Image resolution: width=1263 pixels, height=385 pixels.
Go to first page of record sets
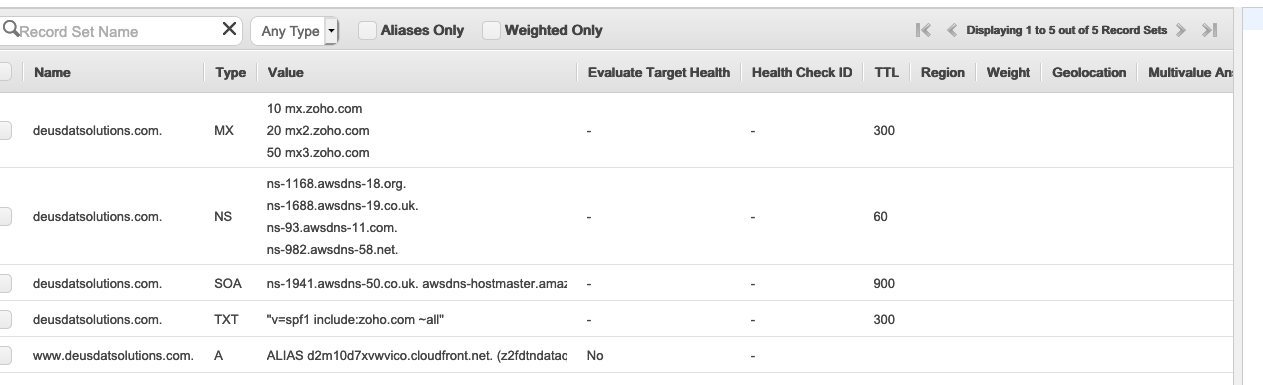[x=924, y=30]
